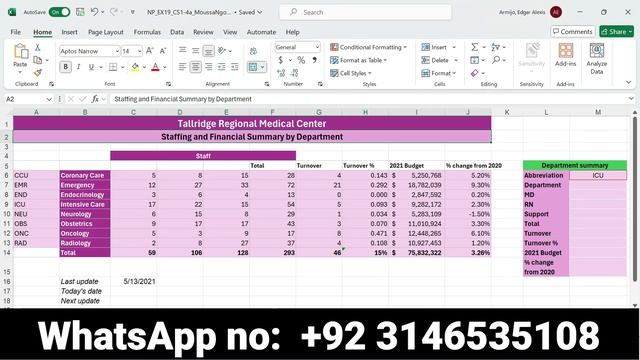Toggle the AutoSave switch
This screenshot has width=640, height=360.
coord(59,12)
